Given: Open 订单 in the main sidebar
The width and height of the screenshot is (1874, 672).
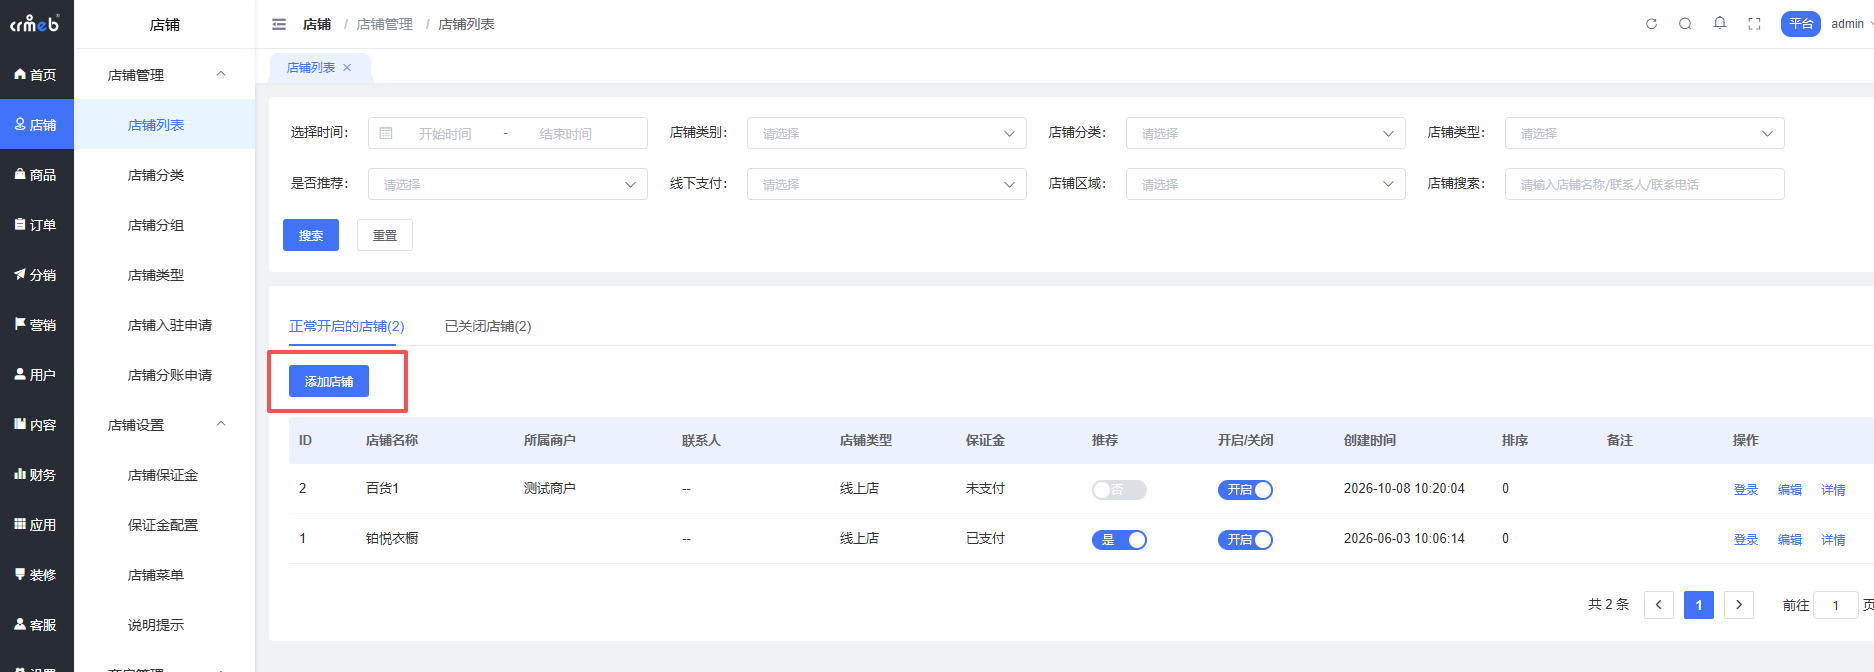Looking at the screenshot, I should coord(37,224).
